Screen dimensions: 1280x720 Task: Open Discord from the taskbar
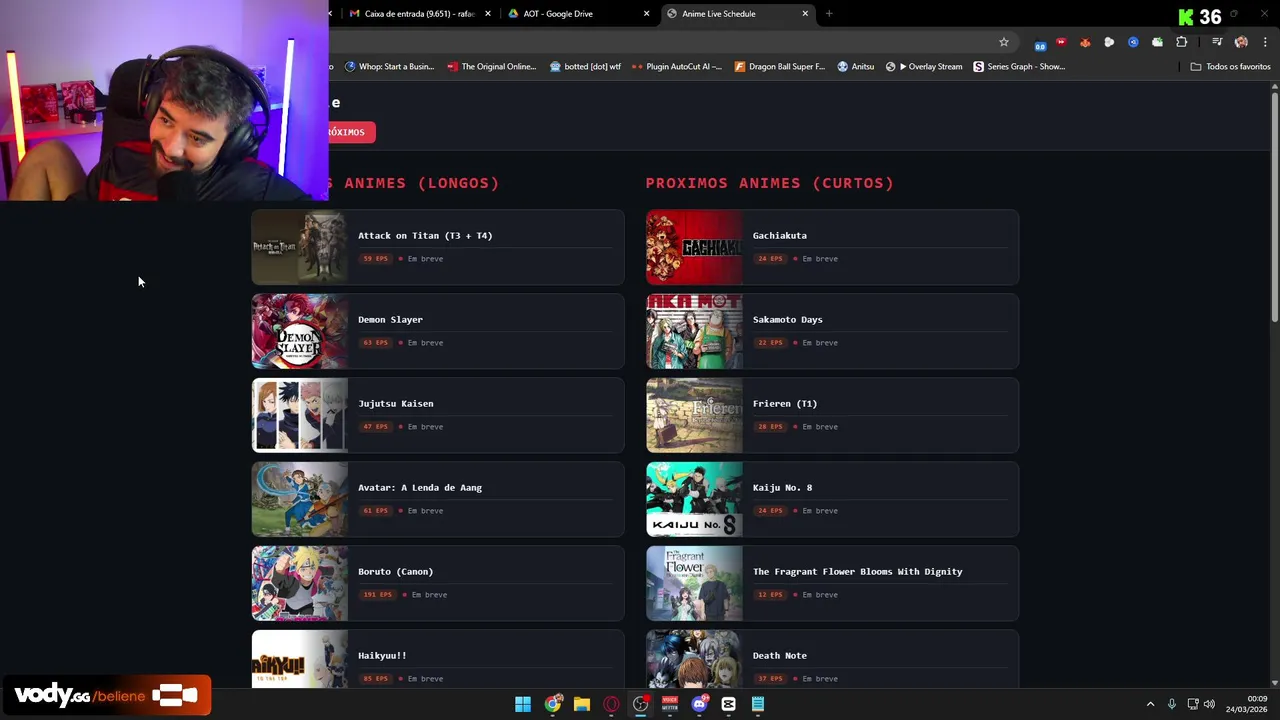click(x=699, y=704)
